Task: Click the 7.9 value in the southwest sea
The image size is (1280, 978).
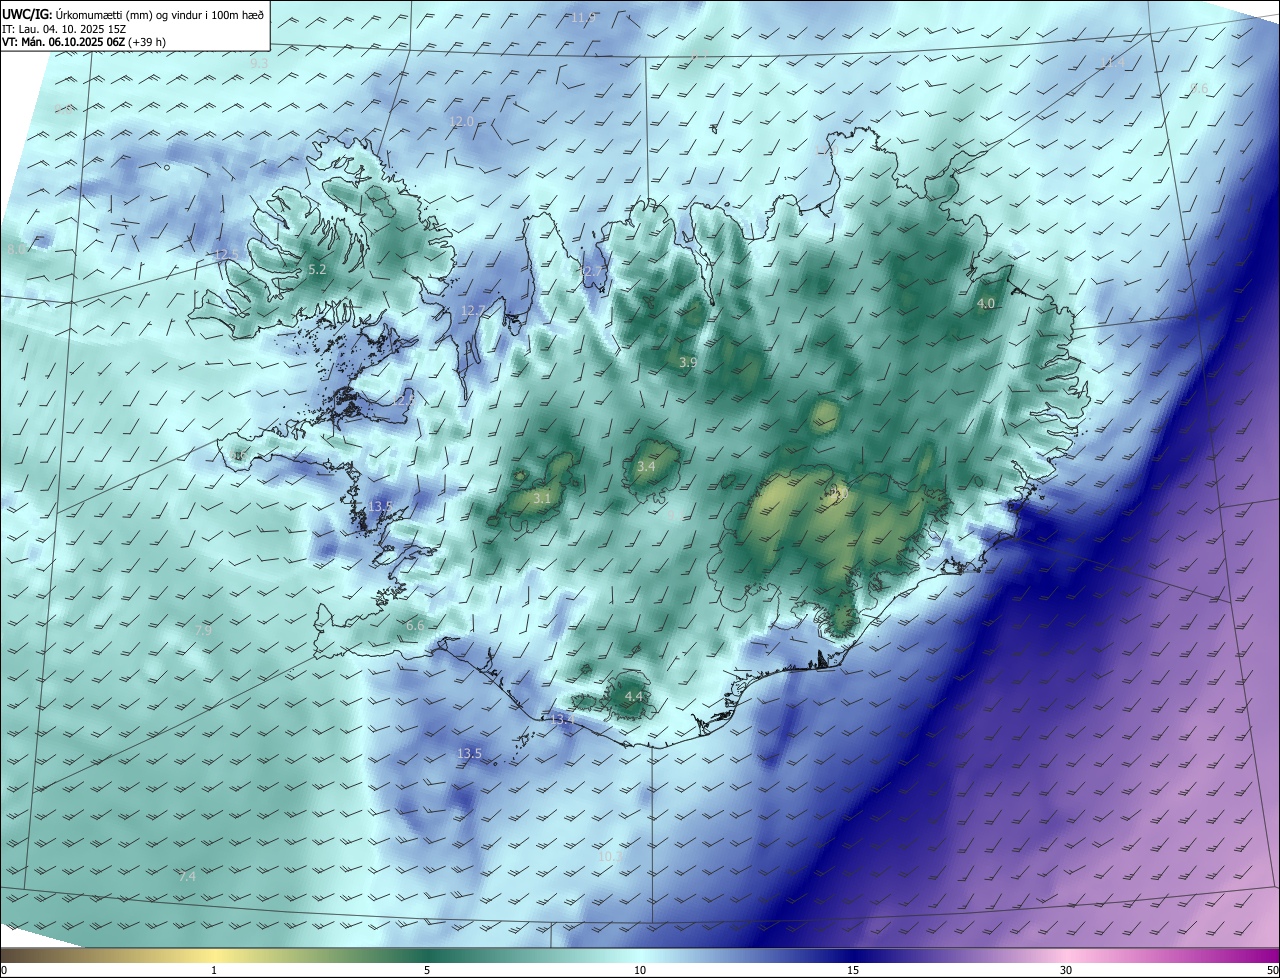Action: (x=202, y=631)
